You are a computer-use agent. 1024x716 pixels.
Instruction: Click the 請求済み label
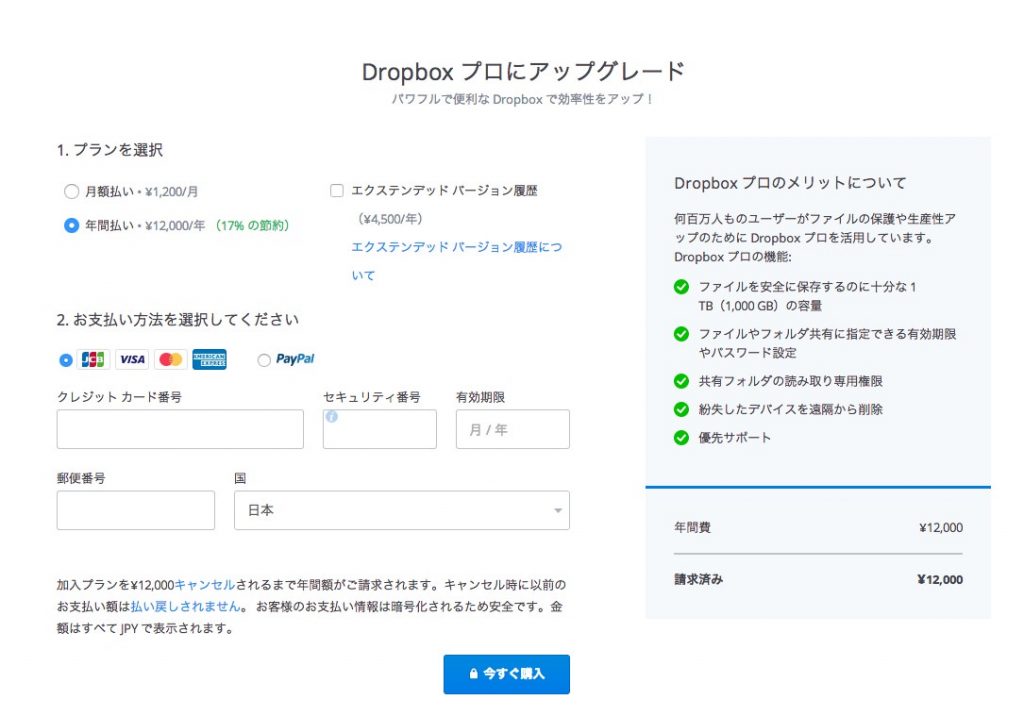(x=699, y=579)
